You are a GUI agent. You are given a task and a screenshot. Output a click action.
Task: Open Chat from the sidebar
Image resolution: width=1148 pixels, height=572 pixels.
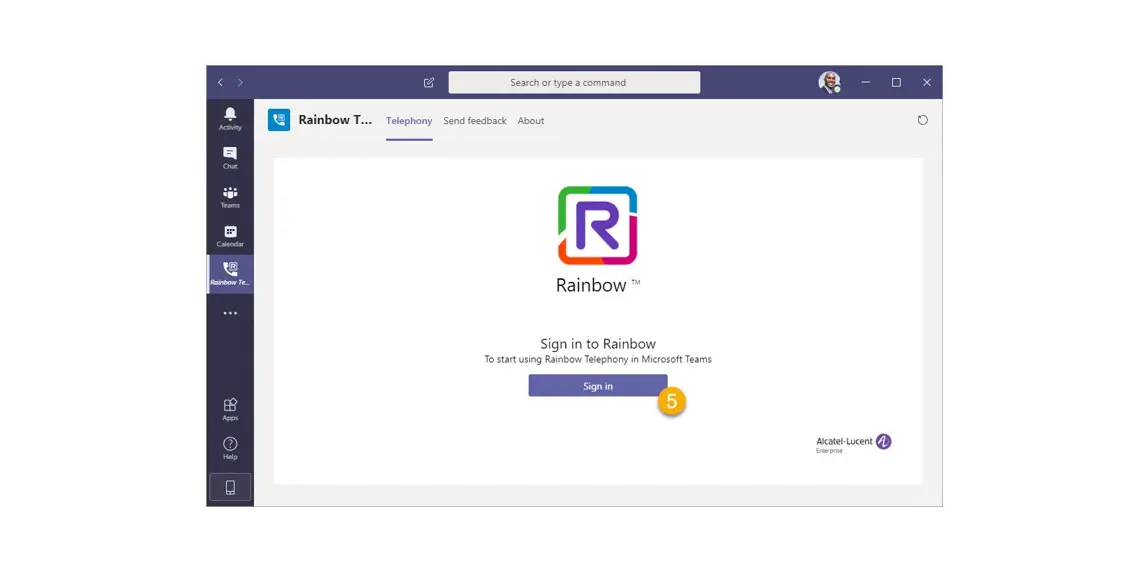coord(230,157)
